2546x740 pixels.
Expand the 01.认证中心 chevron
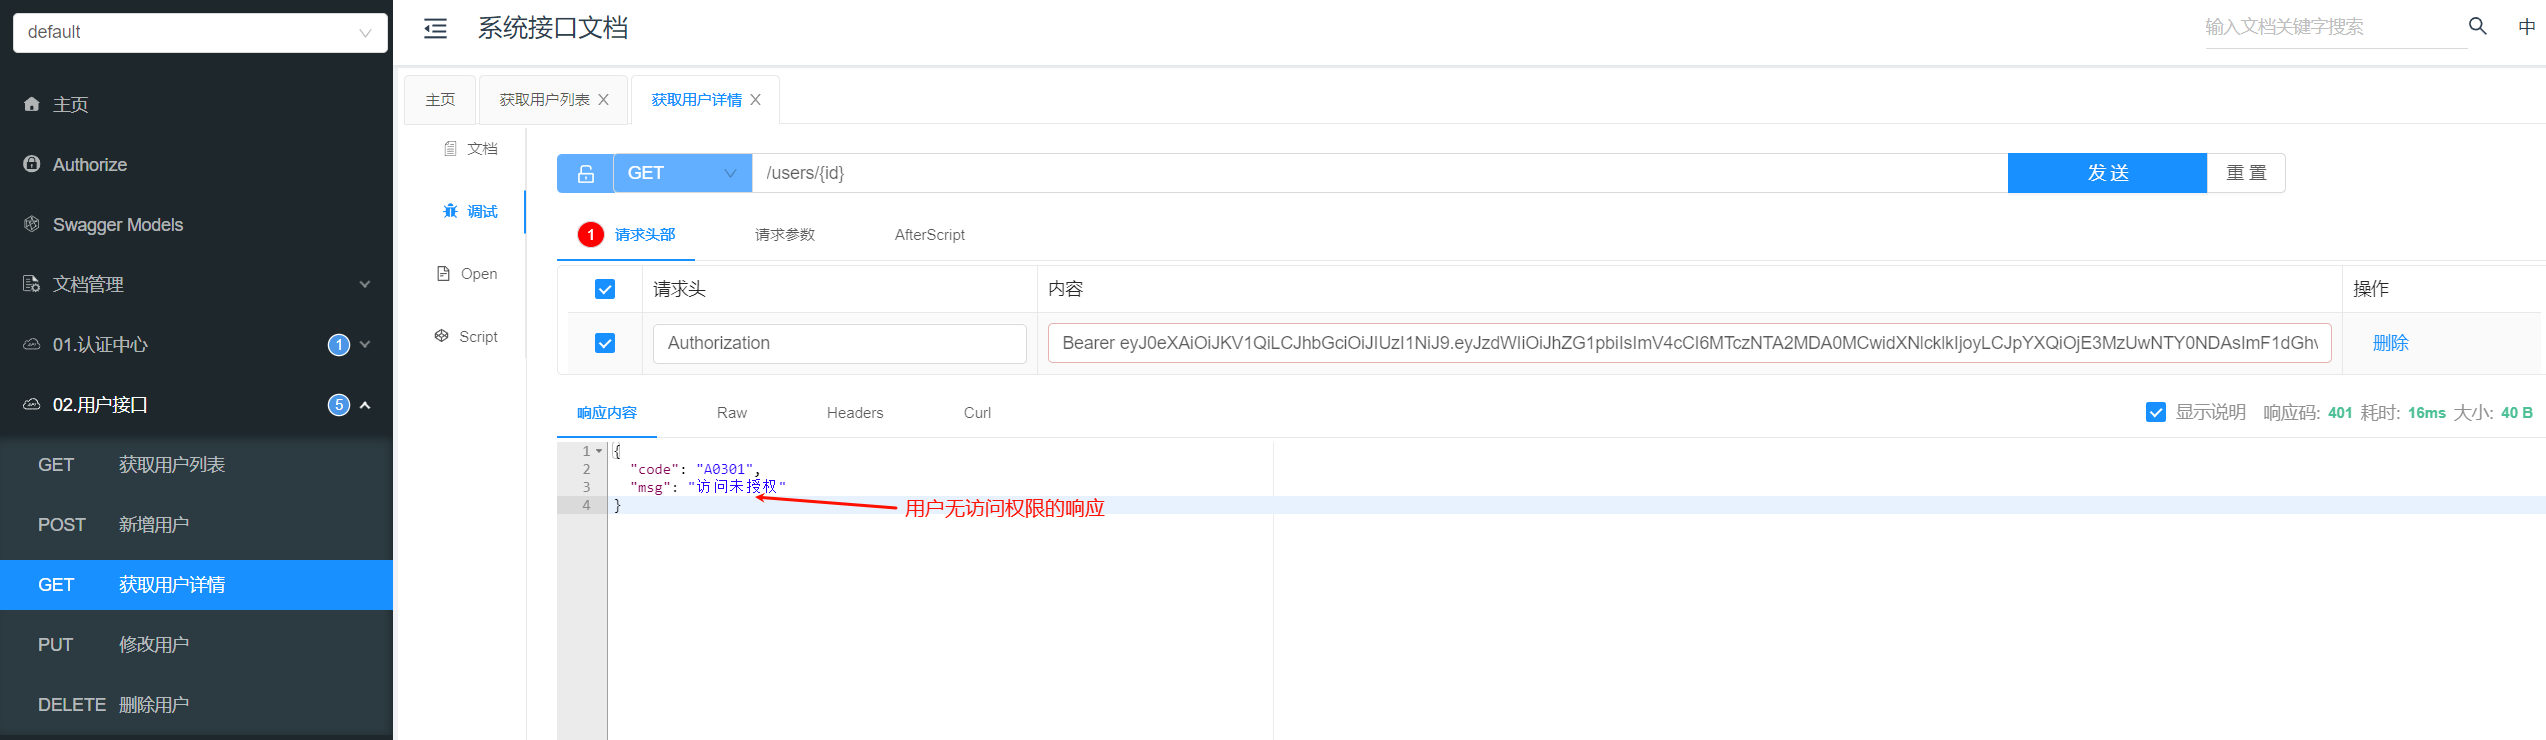point(365,344)
